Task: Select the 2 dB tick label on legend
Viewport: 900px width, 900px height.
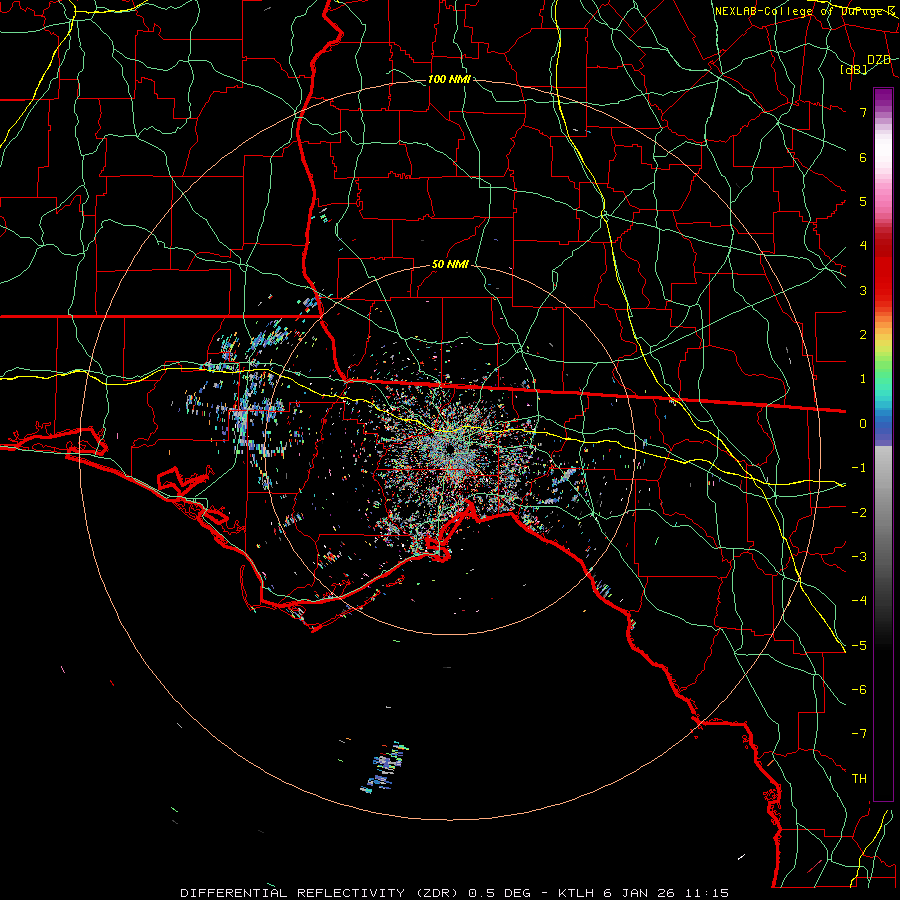Action: click(x=863, y=335)
